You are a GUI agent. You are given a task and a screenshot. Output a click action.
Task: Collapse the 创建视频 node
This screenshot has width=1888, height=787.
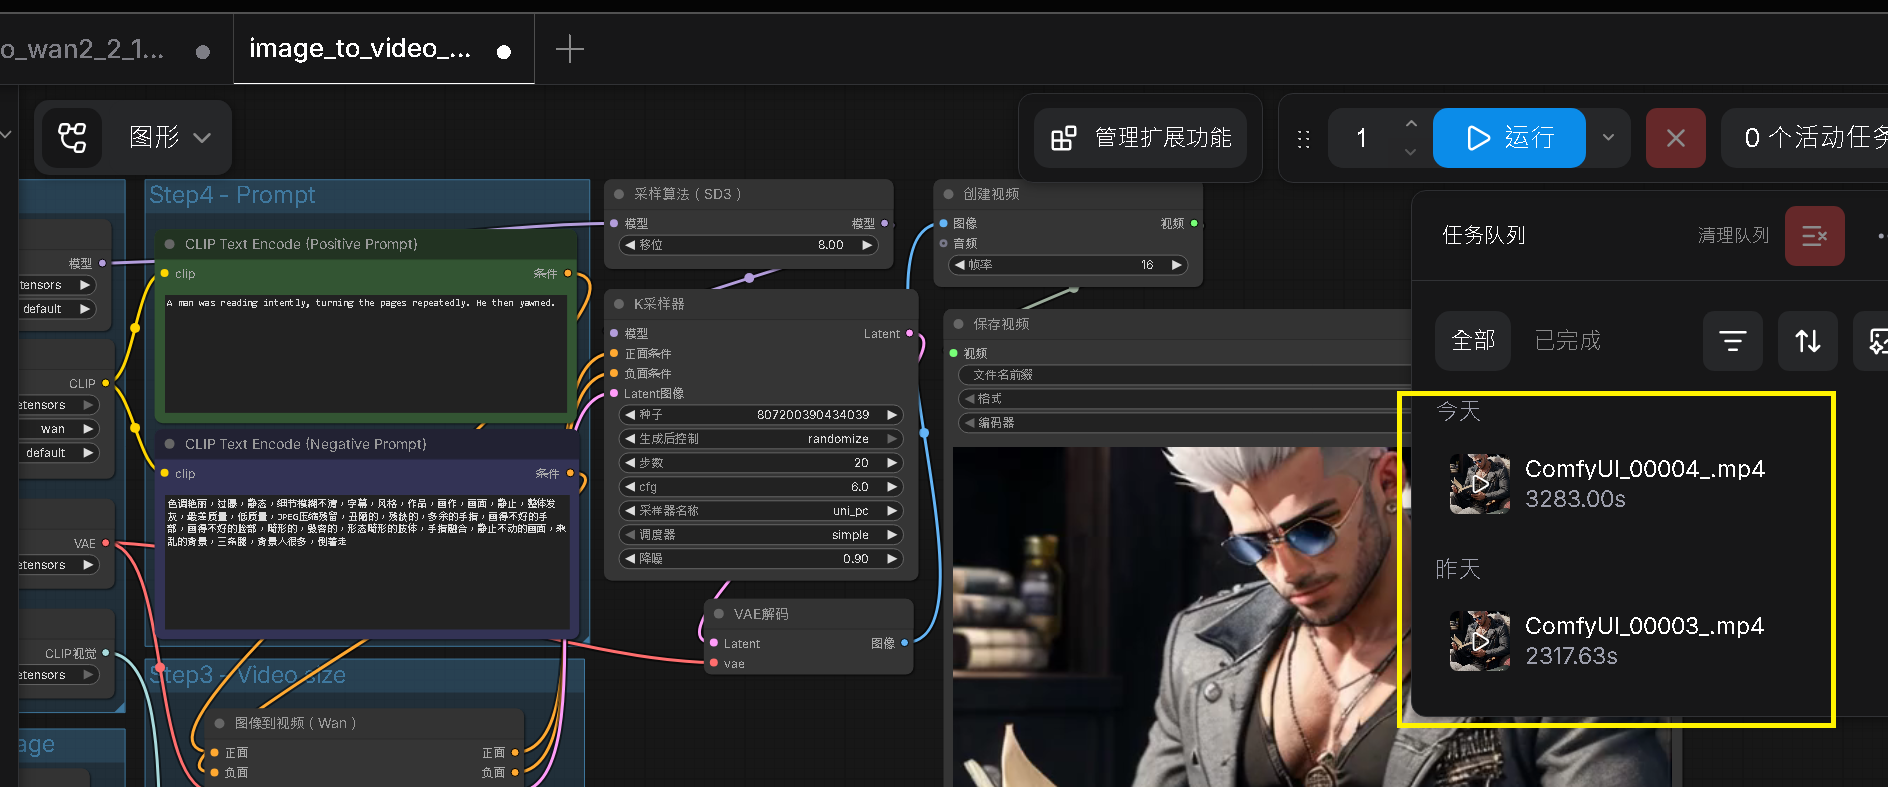(x=948, y=194)
